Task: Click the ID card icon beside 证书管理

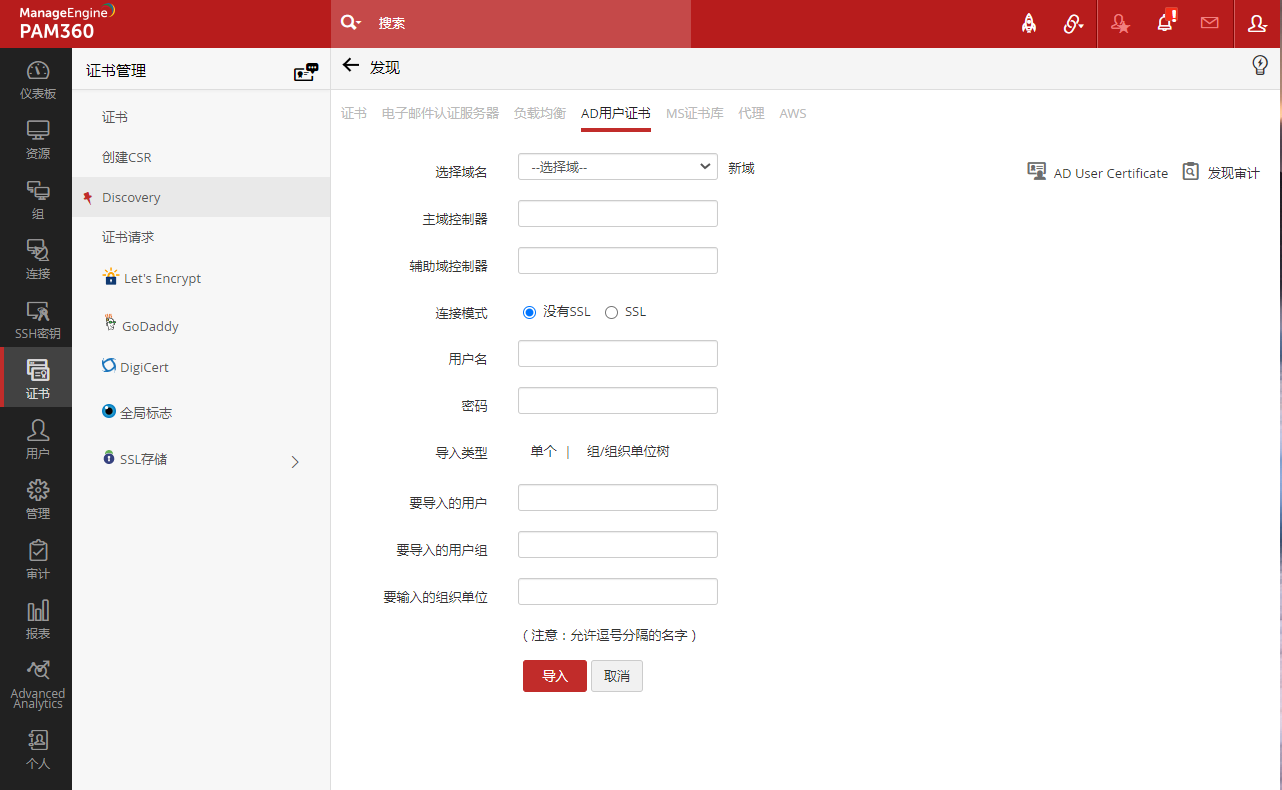Action: [305, 71]
